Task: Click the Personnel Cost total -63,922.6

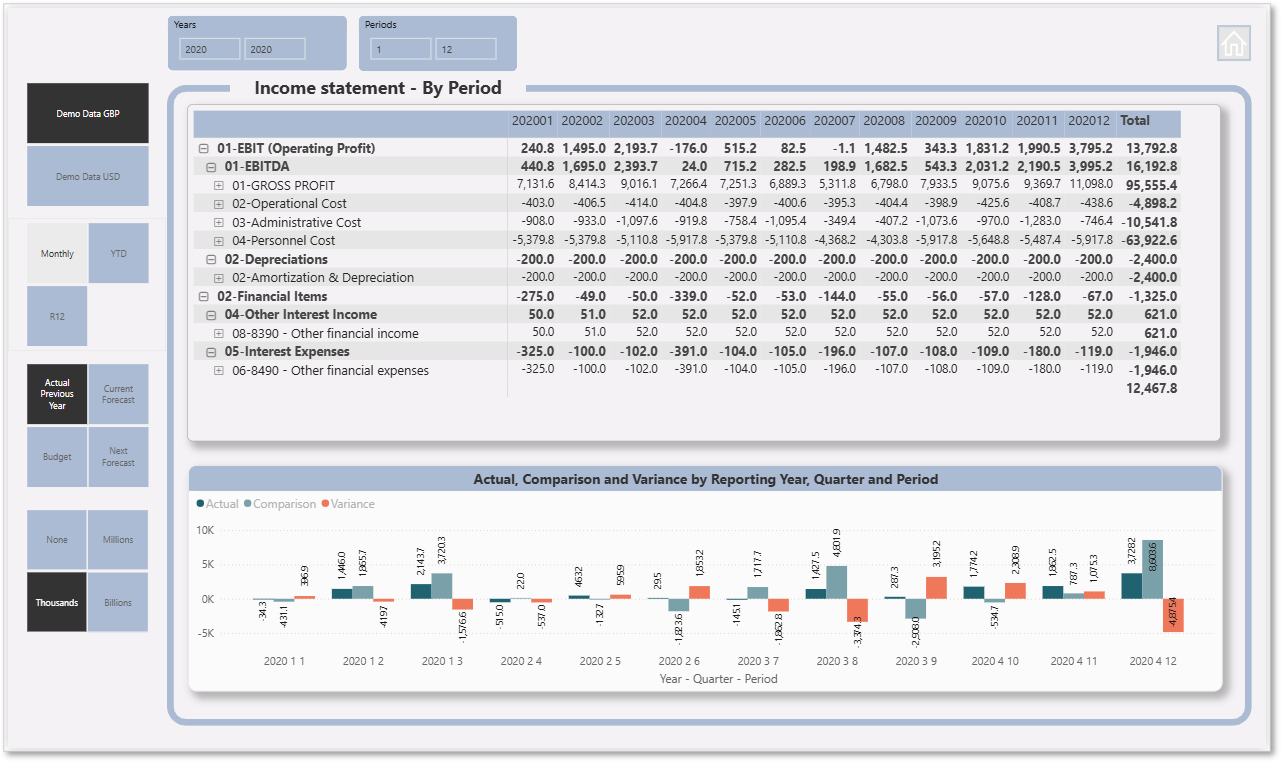Action: pos(1150,240)
